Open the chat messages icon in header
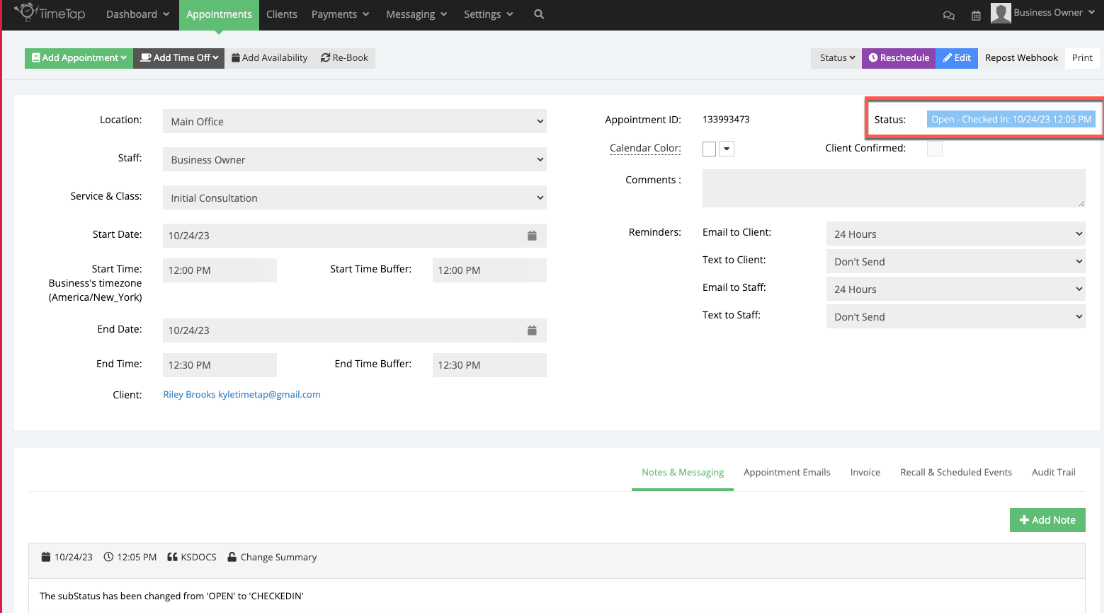Viewport: 1104px width, 613px height. 949,15
